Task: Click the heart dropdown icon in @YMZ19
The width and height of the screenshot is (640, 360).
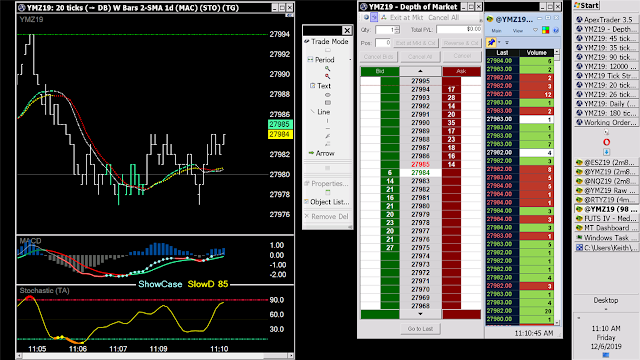Action: coord(536,30)
